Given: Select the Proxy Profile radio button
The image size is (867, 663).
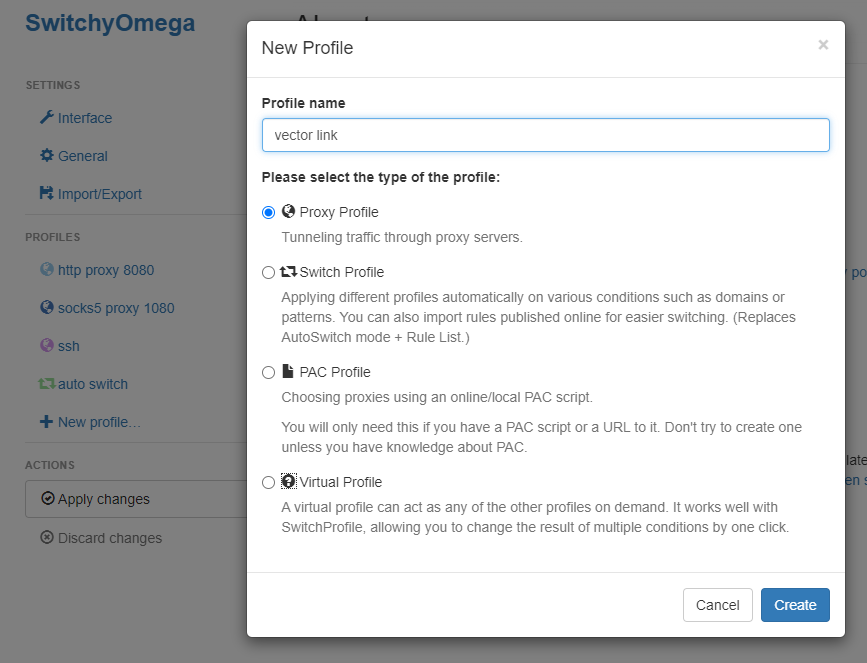Looking at the screenshot, I should pos(268,212).
